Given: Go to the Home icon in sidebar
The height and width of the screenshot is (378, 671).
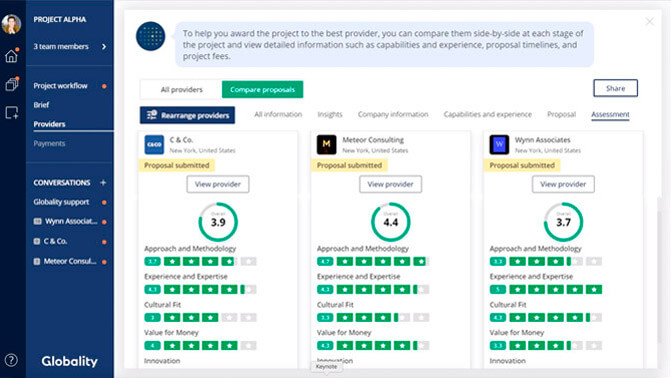Looking at the screenshot, I should click(x=12, y=56).
